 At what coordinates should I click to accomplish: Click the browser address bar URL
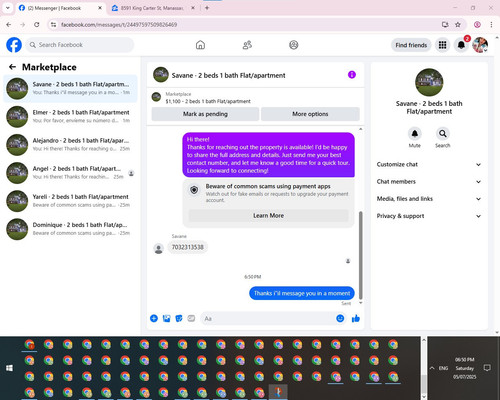tap(119, 25)
